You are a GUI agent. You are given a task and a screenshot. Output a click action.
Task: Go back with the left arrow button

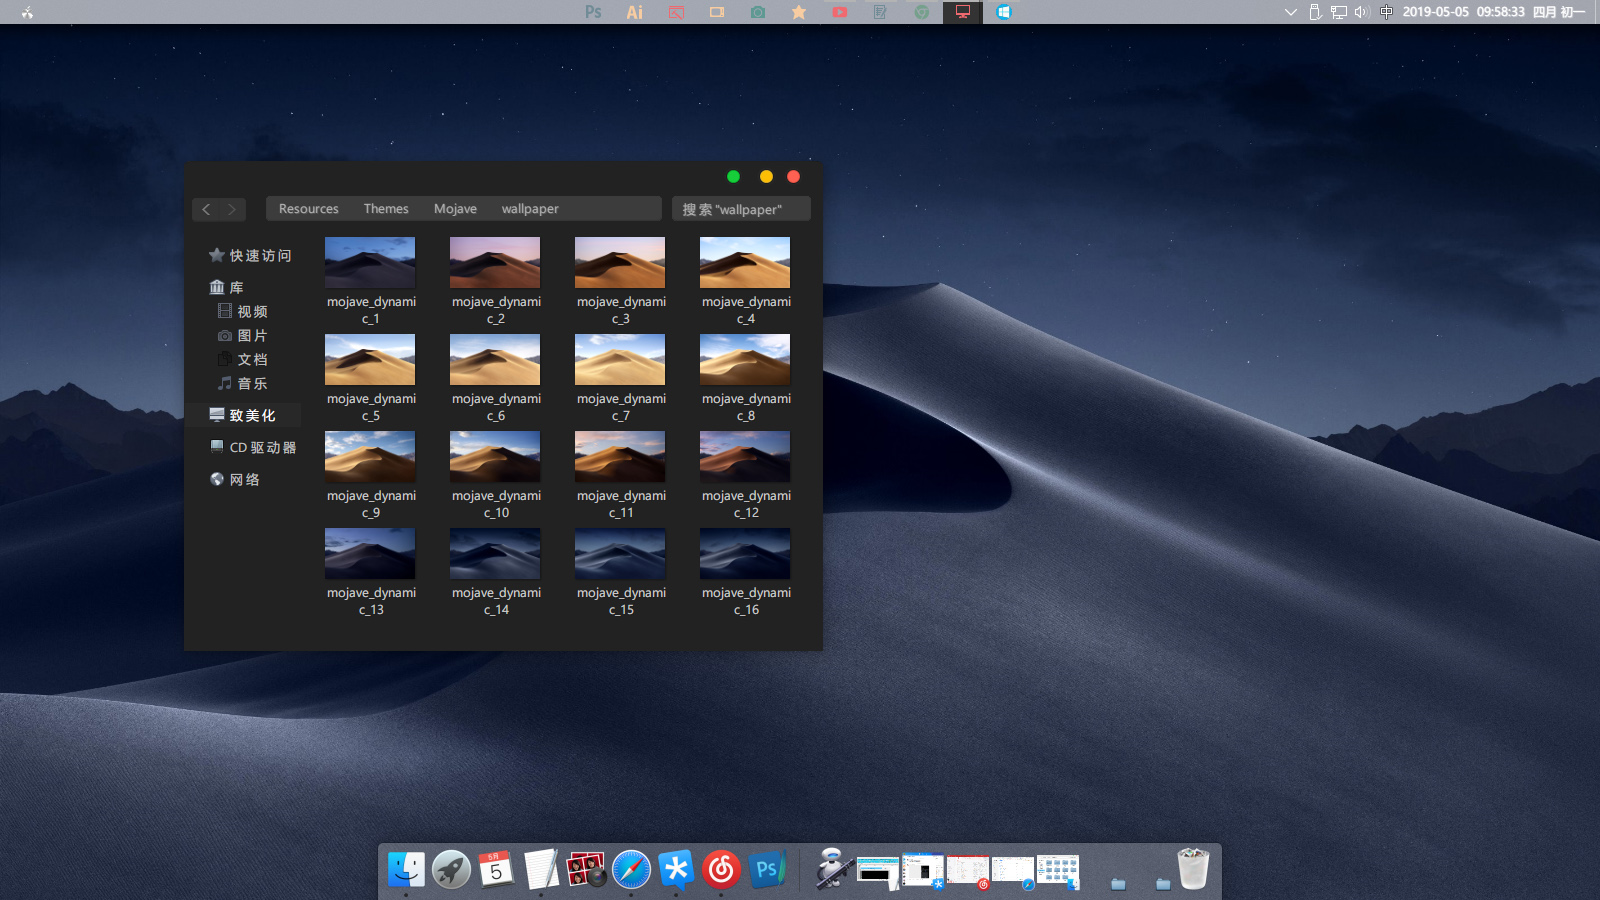point(206,209)
